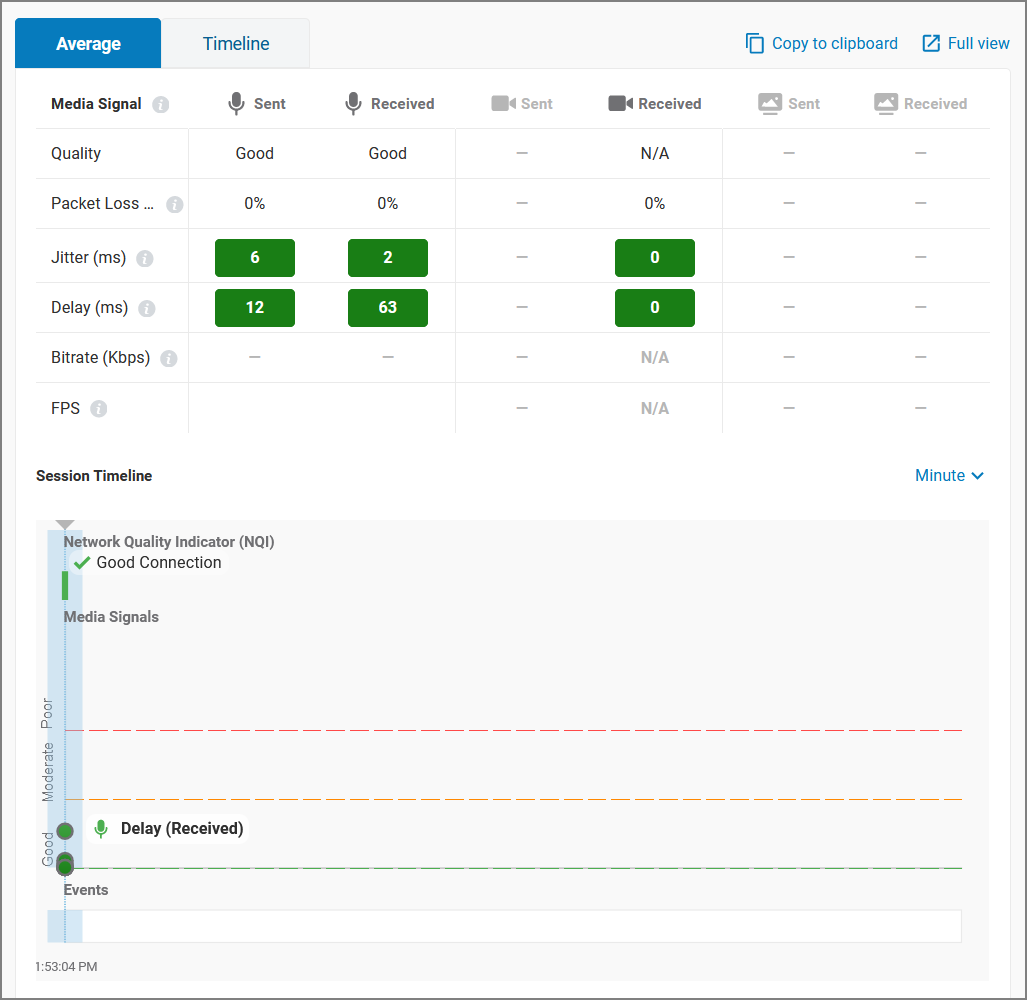This screenshot has width=1027, height=1000.
Task: Open the Packet Loss info tooltip
Action: tap(175, 204)
